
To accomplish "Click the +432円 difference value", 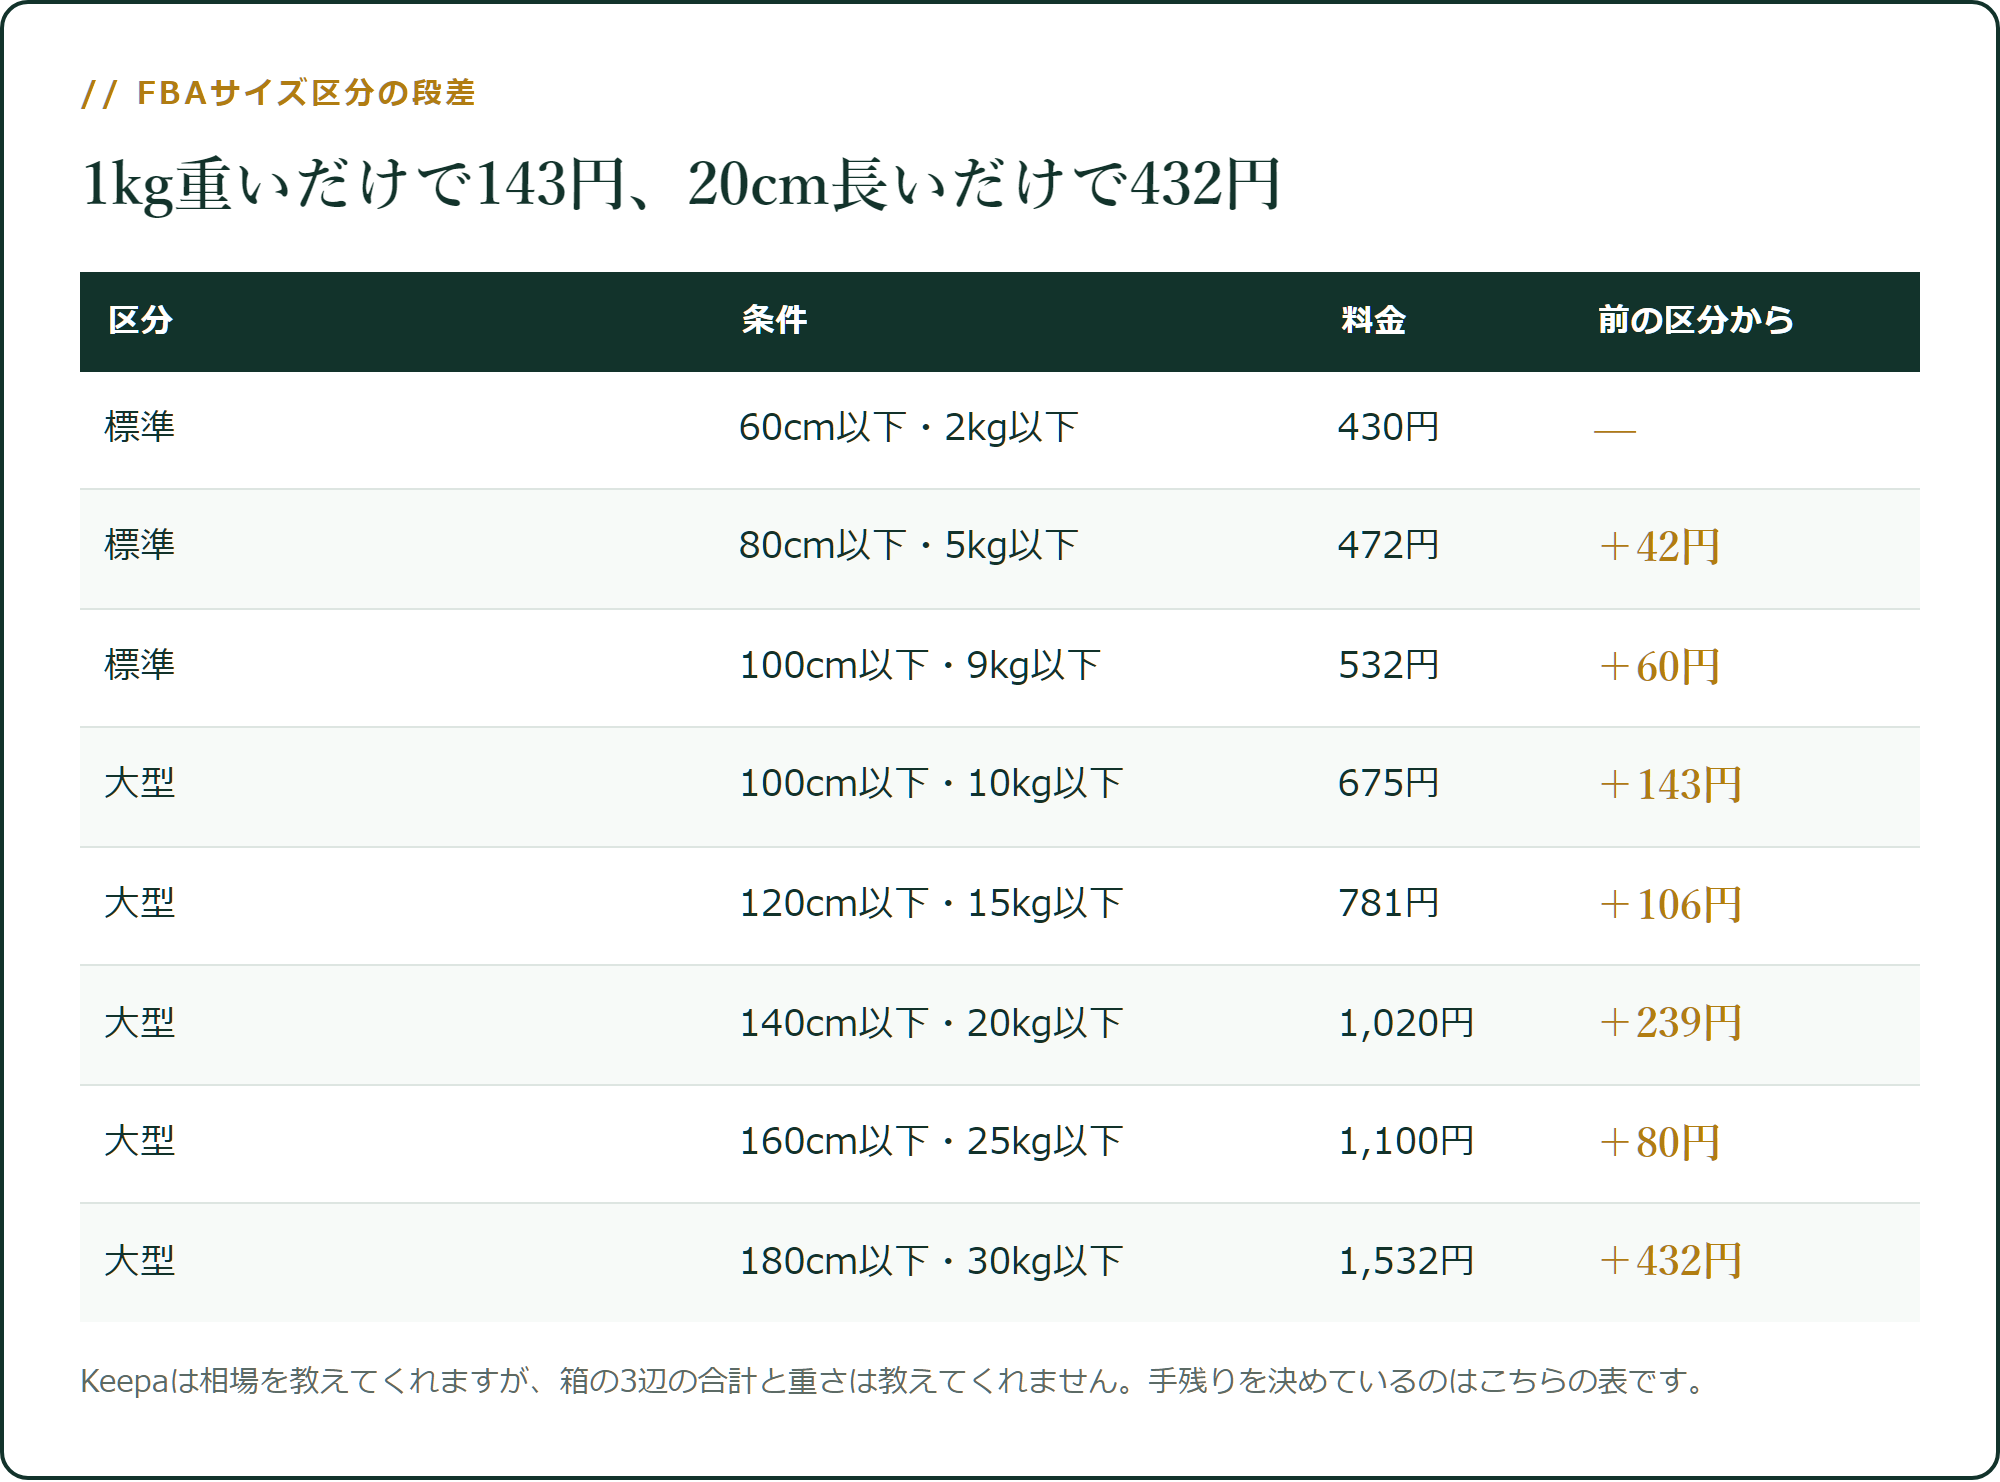I will pyautogui.click(x=1670, y=1261).
